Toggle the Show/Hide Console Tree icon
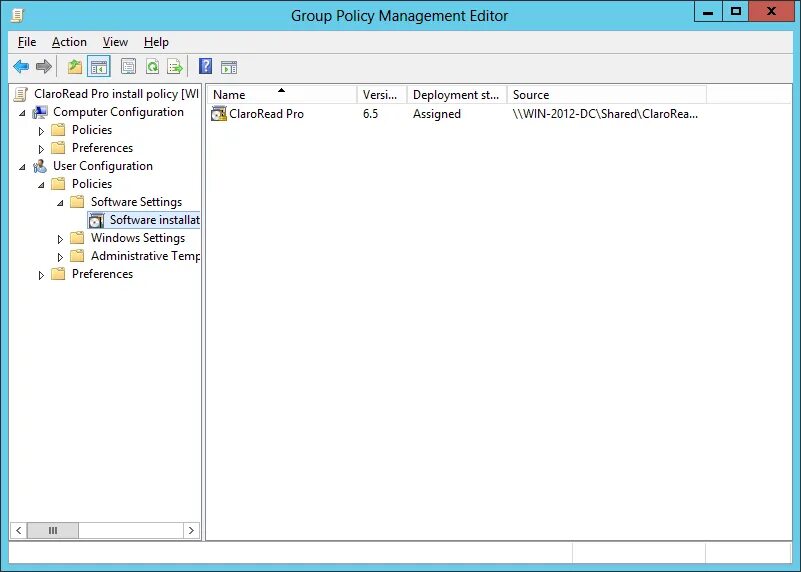Image resolution: width=801 pixels, height=572 pixels. click(99, 66)
